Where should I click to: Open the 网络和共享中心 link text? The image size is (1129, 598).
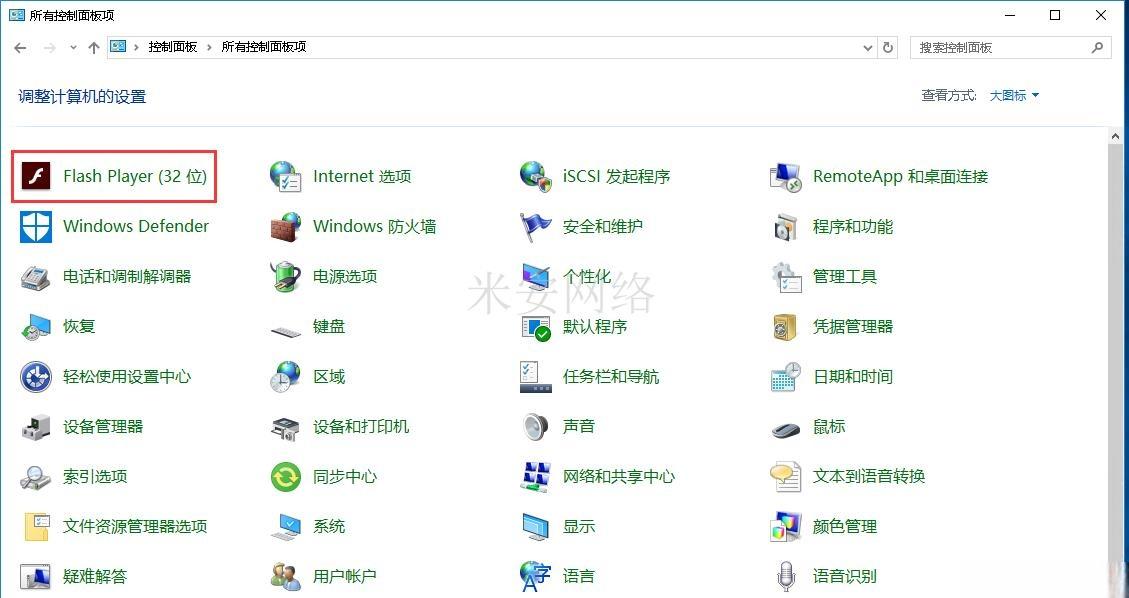click(x=619, y=476)
